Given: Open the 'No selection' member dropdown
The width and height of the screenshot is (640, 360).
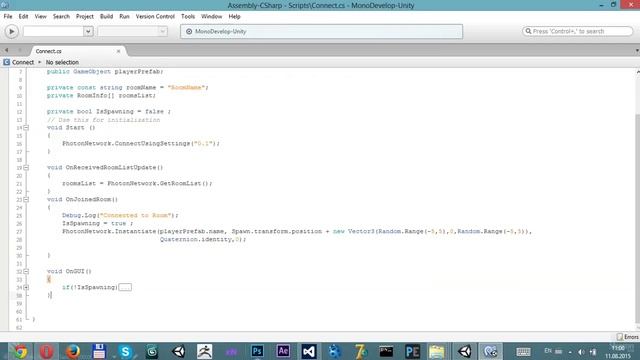Looking at the screenshot, I should [62, 62].
